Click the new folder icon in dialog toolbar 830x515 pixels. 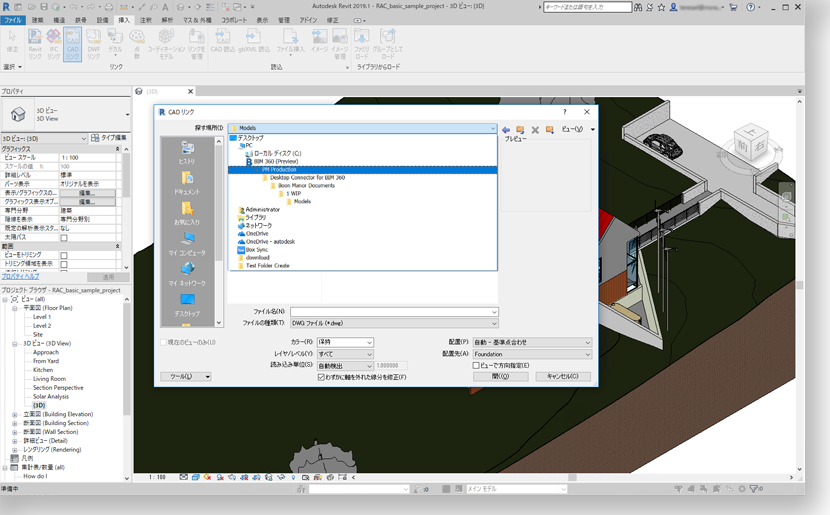550,130
